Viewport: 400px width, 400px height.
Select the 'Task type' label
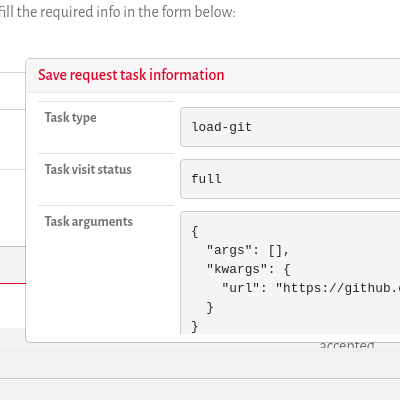tap(71, 118)
